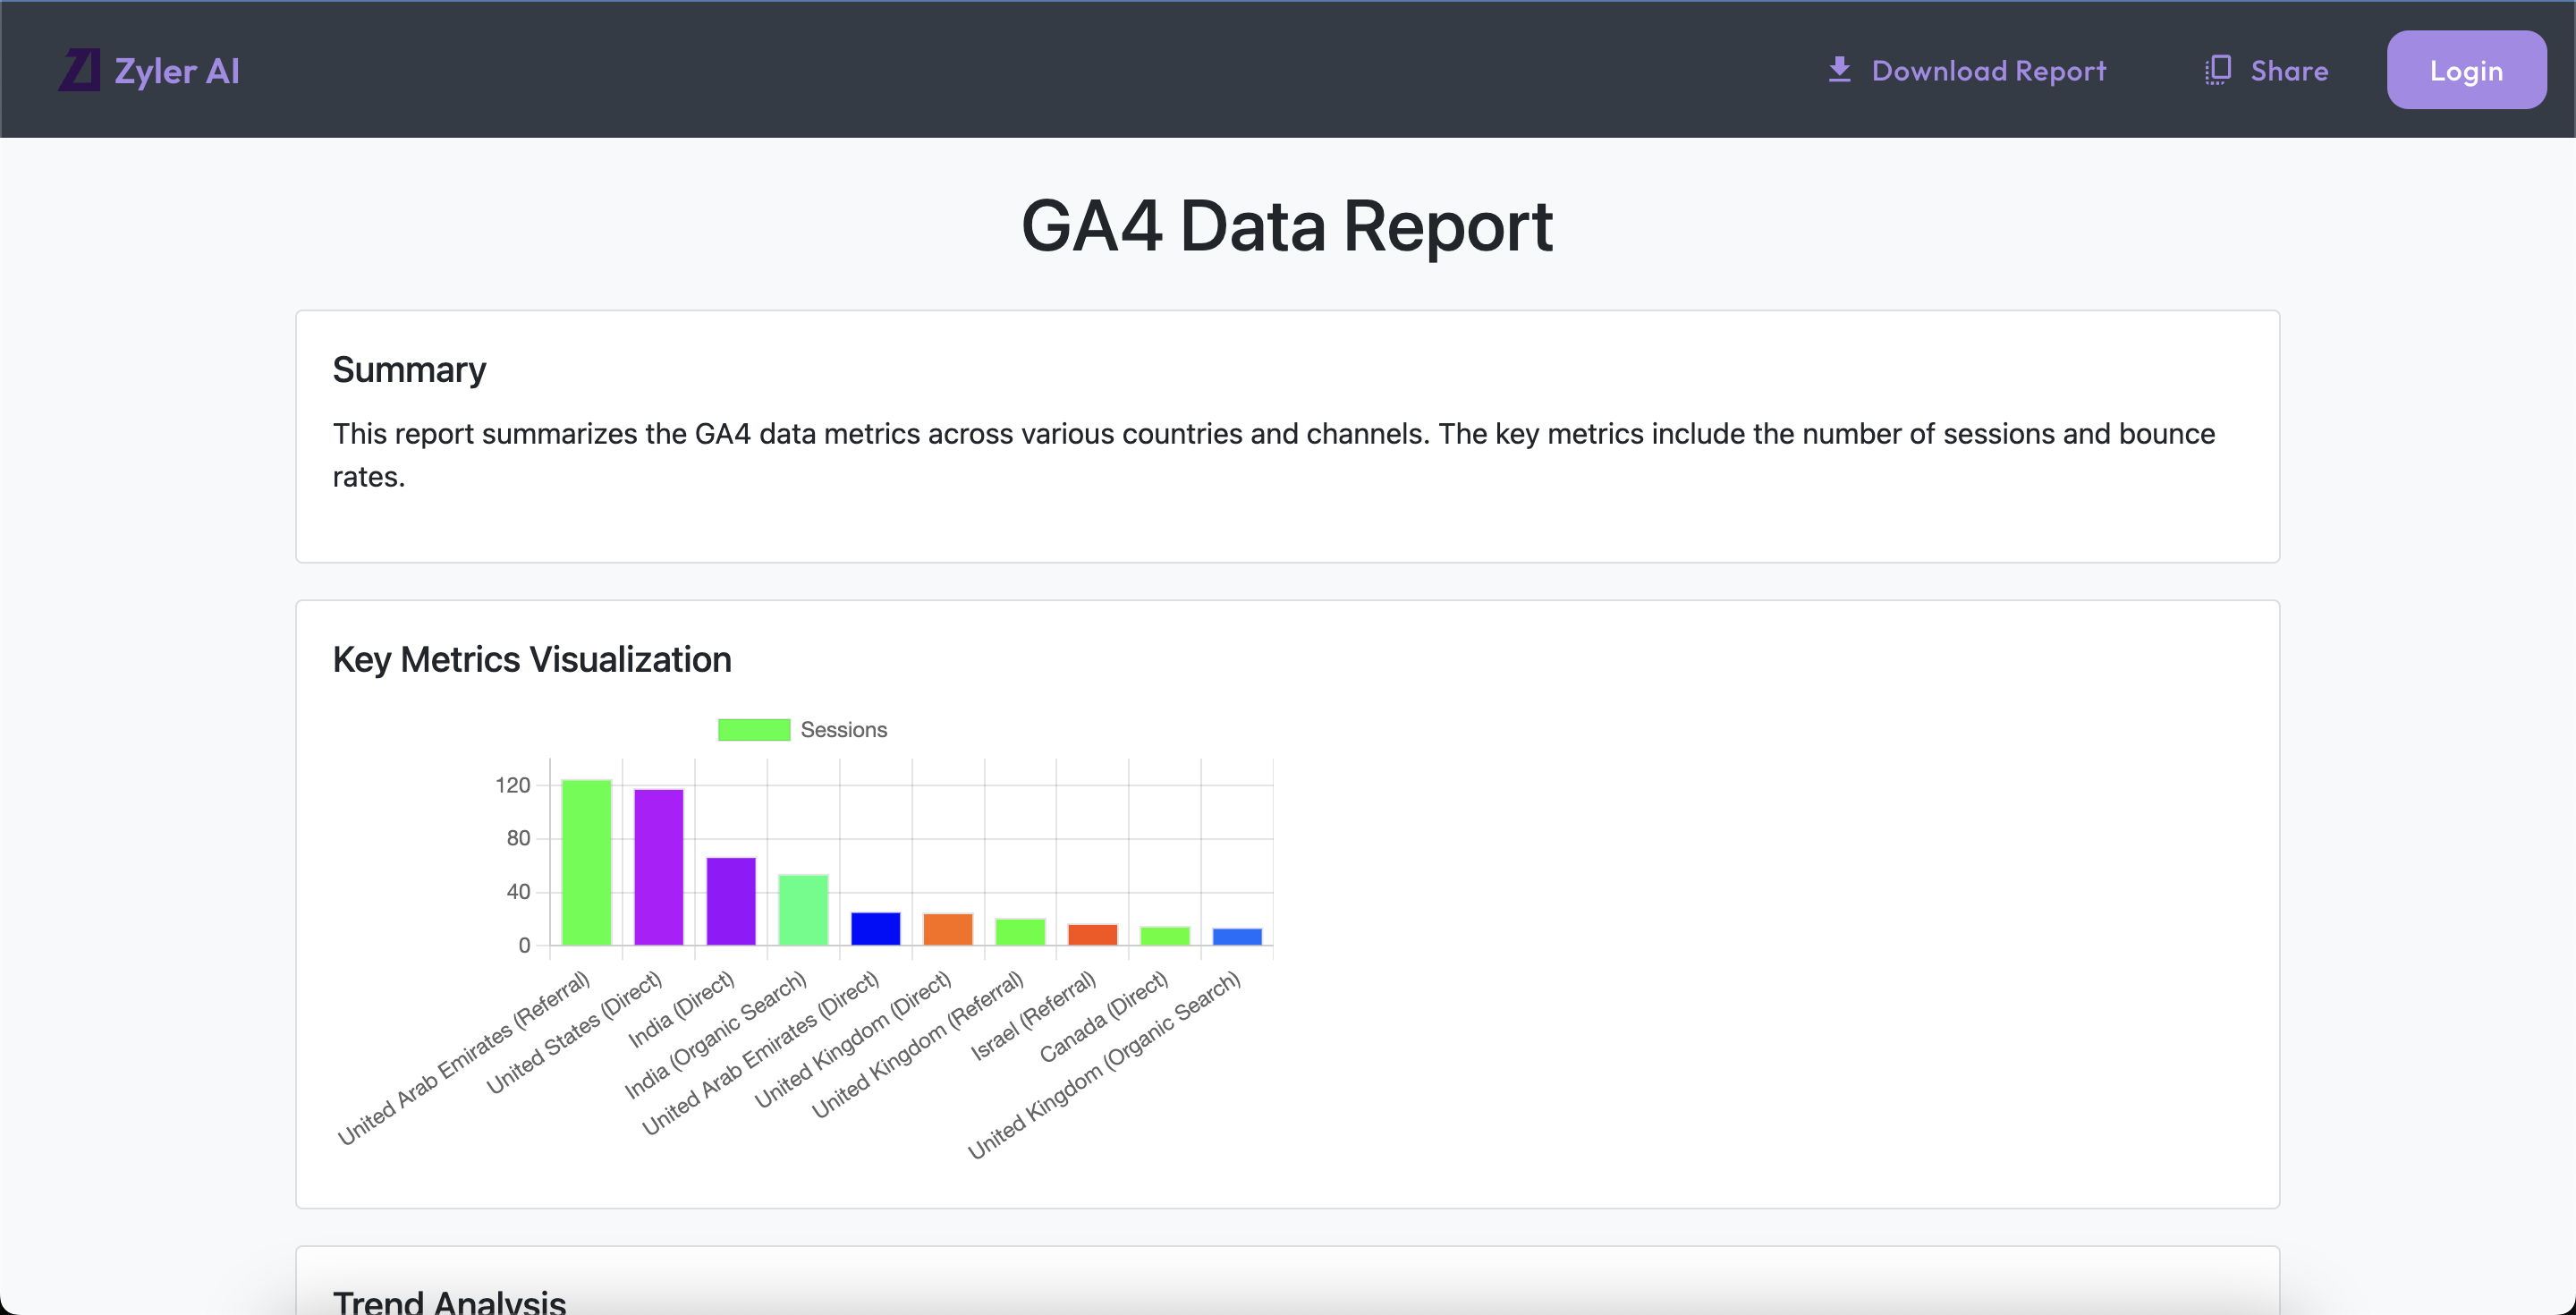Click the download arrow icon
Screen dimensions: 2576x1315
pos(1839,70)
